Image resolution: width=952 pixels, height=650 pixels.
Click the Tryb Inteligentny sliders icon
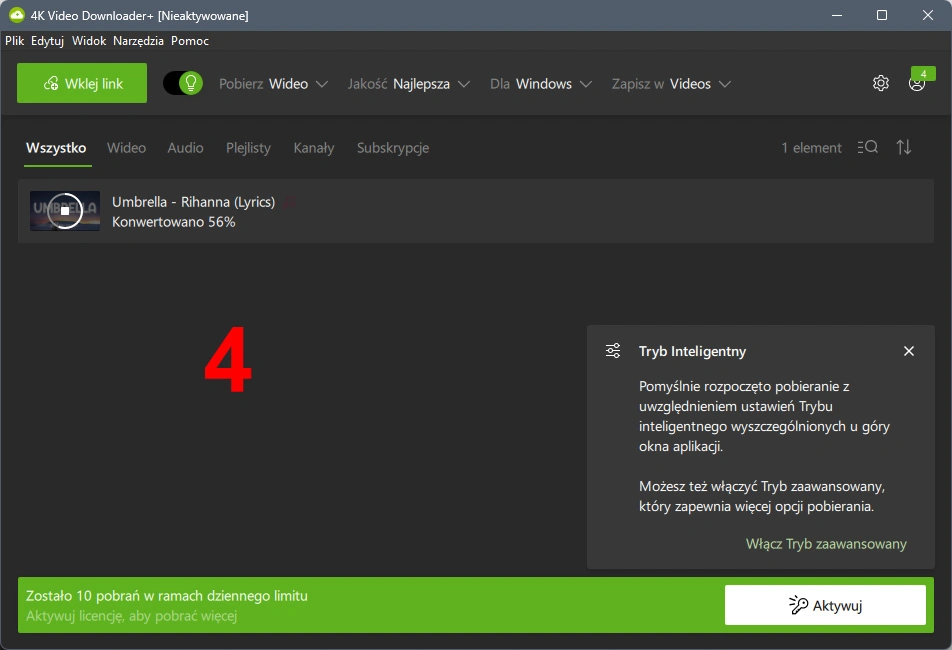613,351
